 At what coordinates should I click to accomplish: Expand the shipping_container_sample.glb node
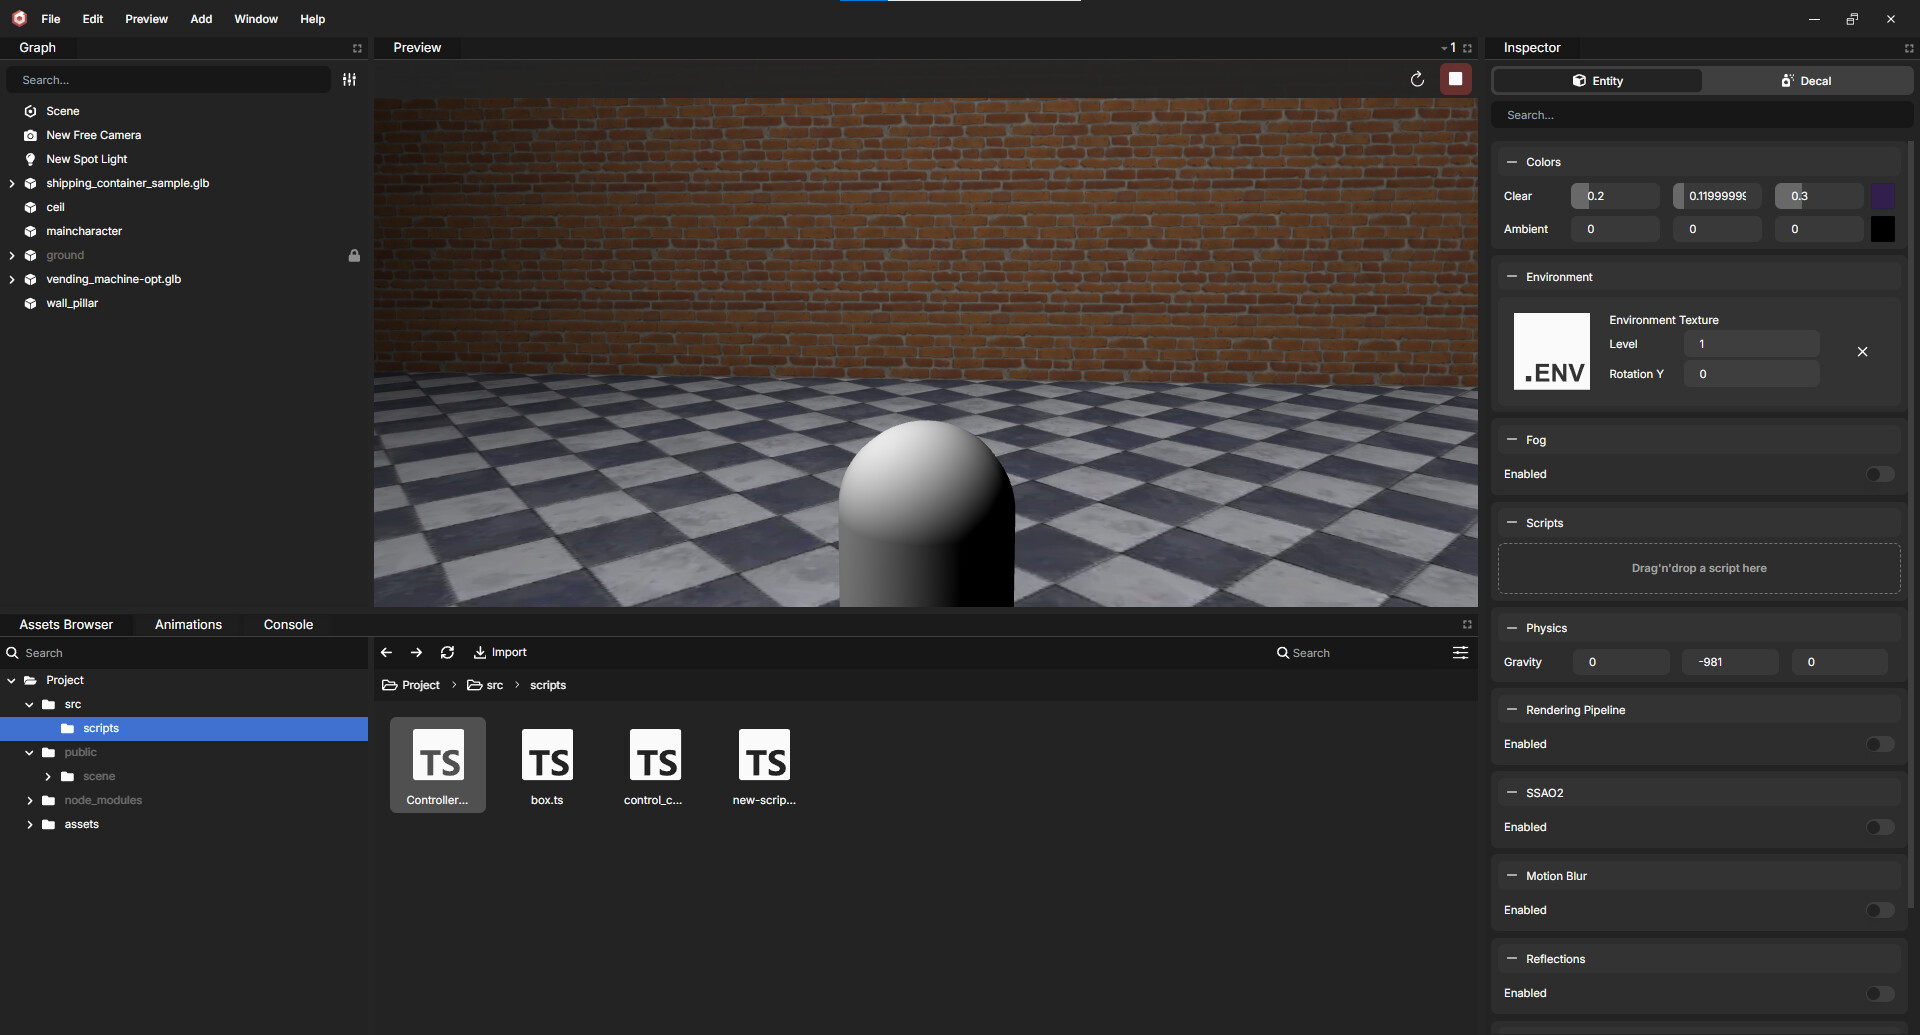point(12,183)
